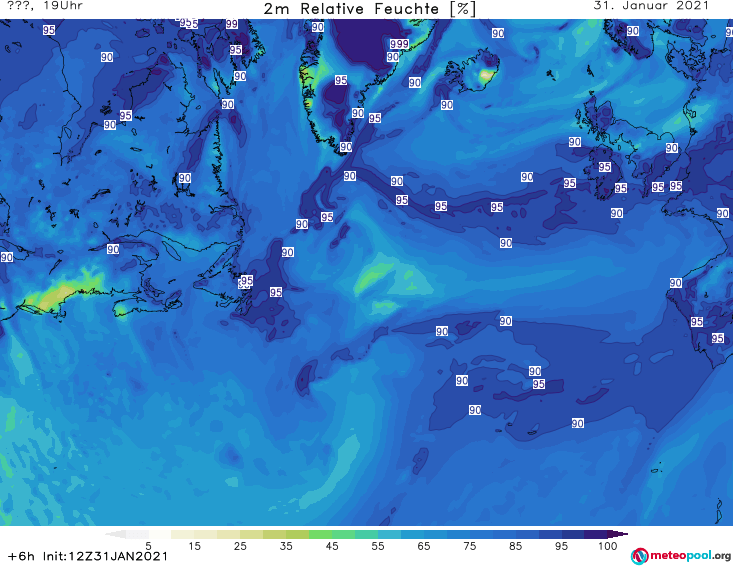The image size is (733, 566).
Task: Click legend value 5
Action: click(148, 546)
